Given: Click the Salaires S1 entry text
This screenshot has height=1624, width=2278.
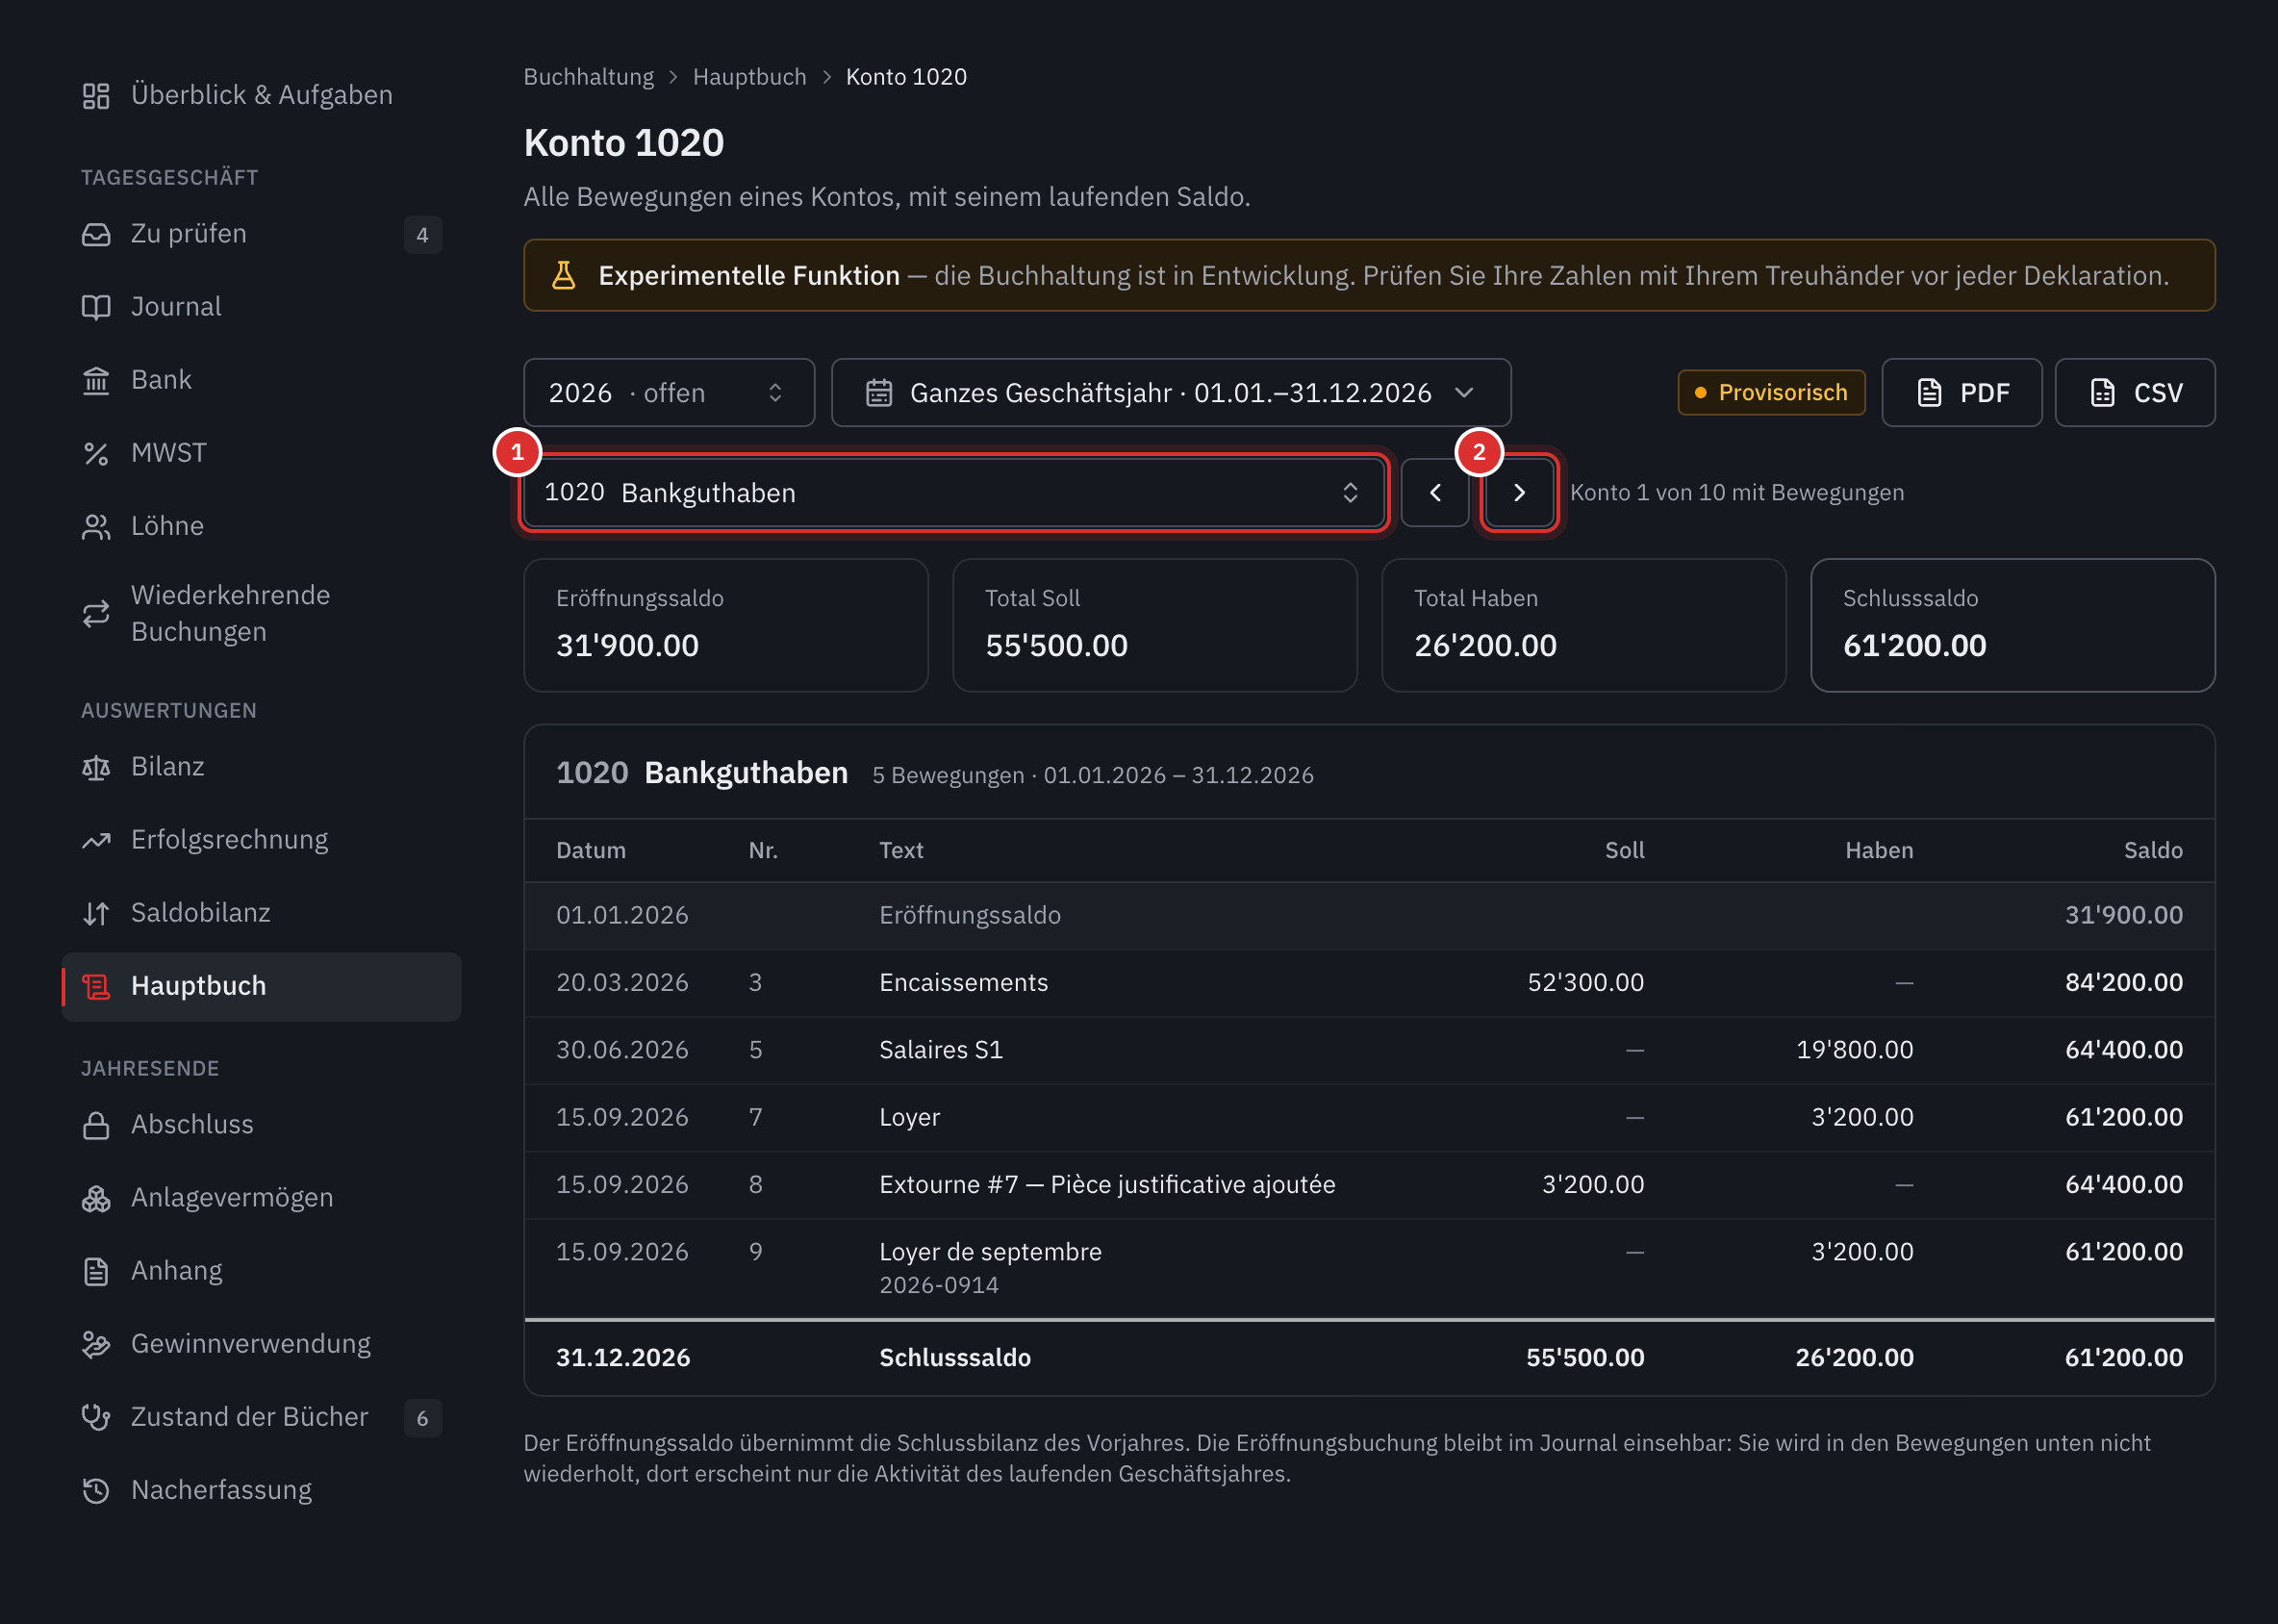Looking at the screenshot, I should pos(940,1049).
